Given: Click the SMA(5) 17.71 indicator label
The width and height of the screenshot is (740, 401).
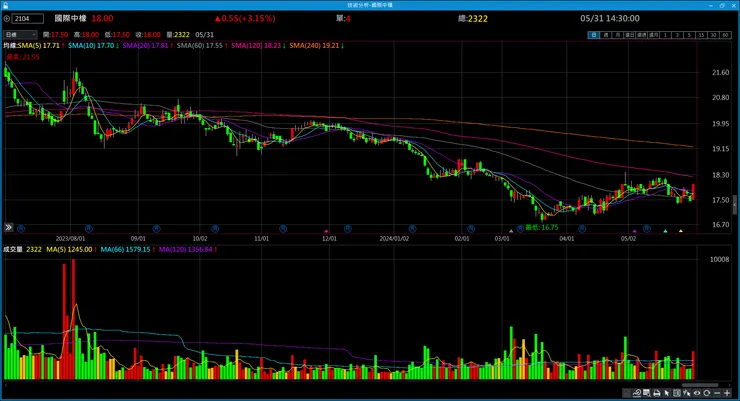Looking at the screenshot, I should pyautogui.click(x=39, y=45).
